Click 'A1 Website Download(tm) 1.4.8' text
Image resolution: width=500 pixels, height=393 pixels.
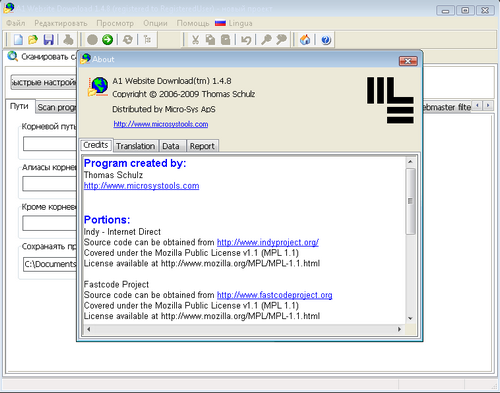172,81
